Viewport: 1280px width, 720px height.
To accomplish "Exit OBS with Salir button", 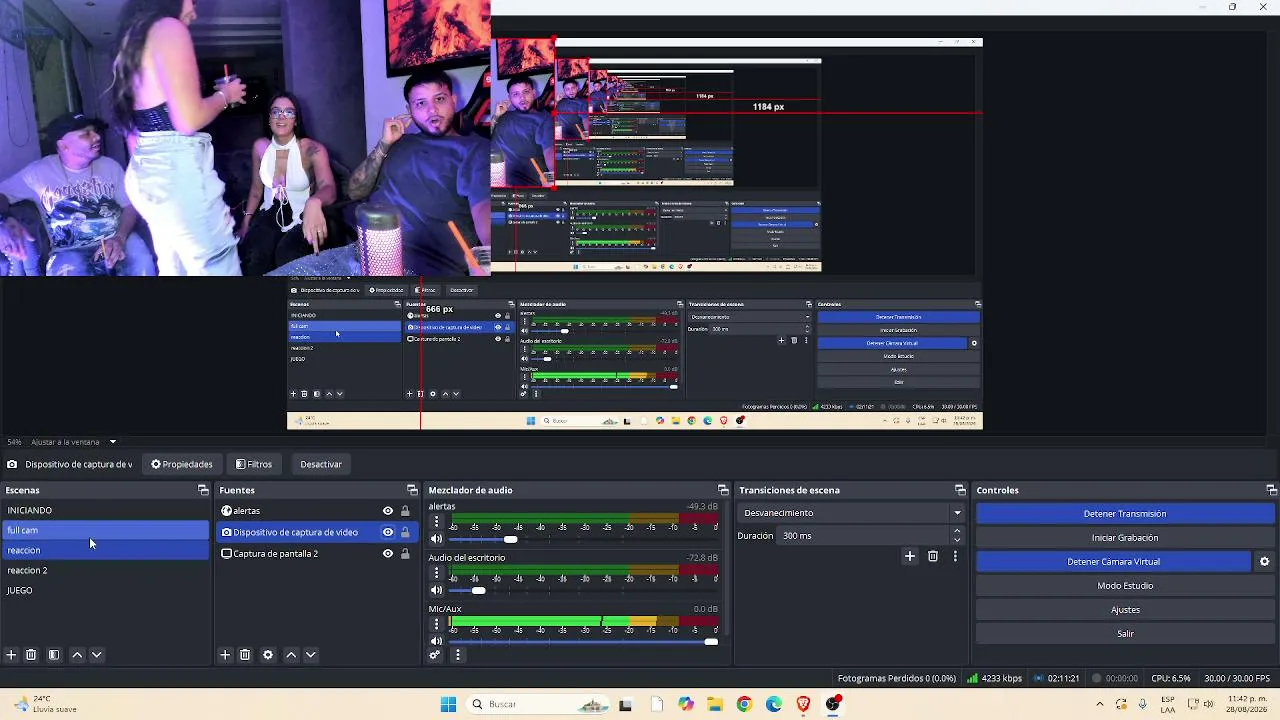I will click(x=1125, y=634).
